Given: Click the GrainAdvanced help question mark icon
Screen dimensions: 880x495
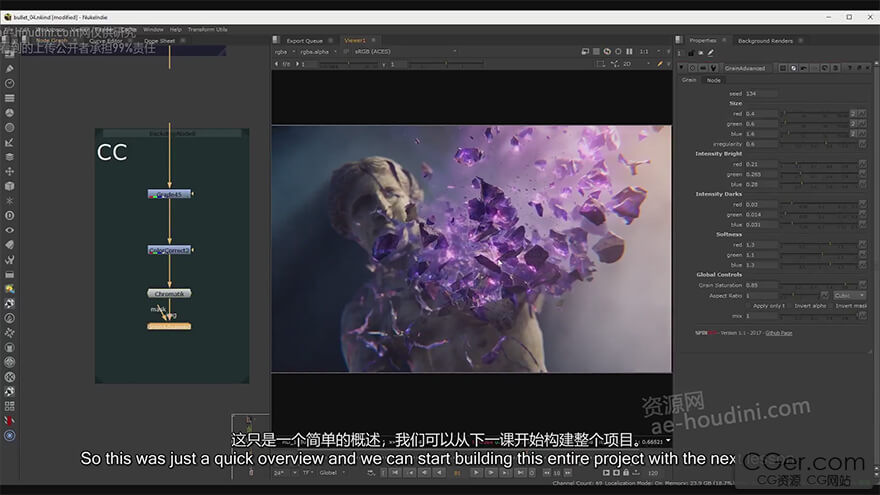Looking at the screenshot, I should click(851, 68).
